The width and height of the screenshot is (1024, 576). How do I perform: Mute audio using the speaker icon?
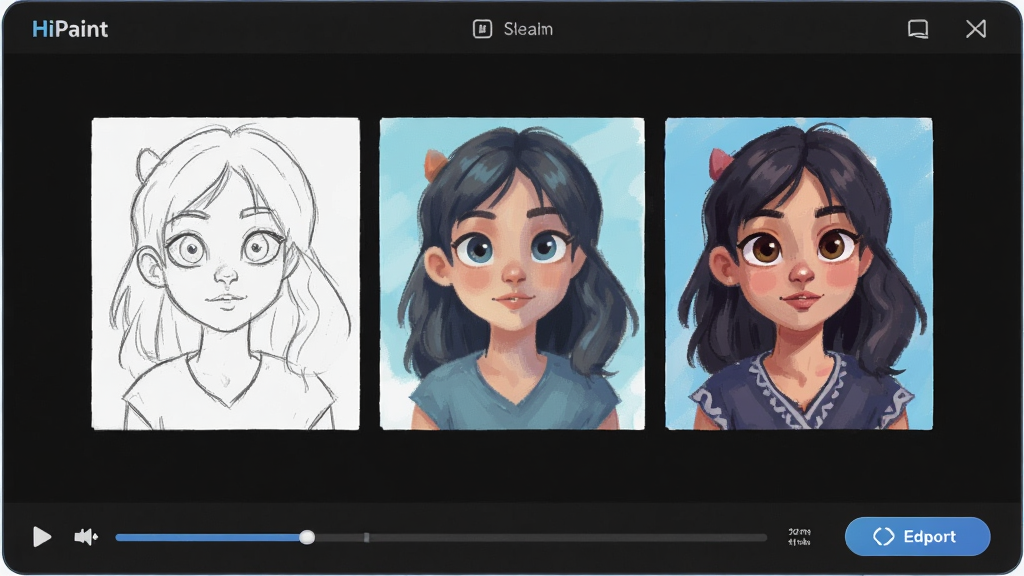tap(86, 537)
